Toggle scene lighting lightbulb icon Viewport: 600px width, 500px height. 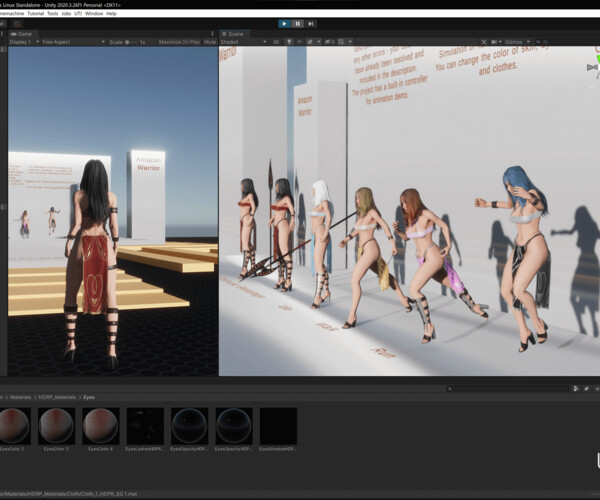[x=289, y=42]
